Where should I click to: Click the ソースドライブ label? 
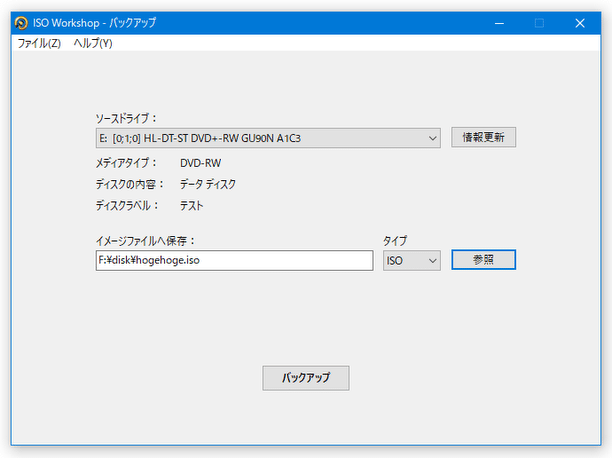point(126,117)
